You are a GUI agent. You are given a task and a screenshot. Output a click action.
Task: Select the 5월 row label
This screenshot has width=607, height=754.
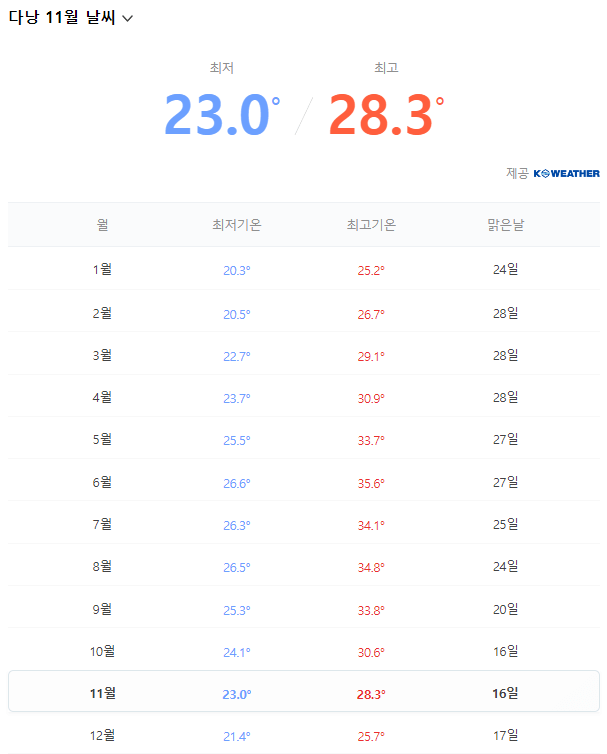tap(102, 439)
